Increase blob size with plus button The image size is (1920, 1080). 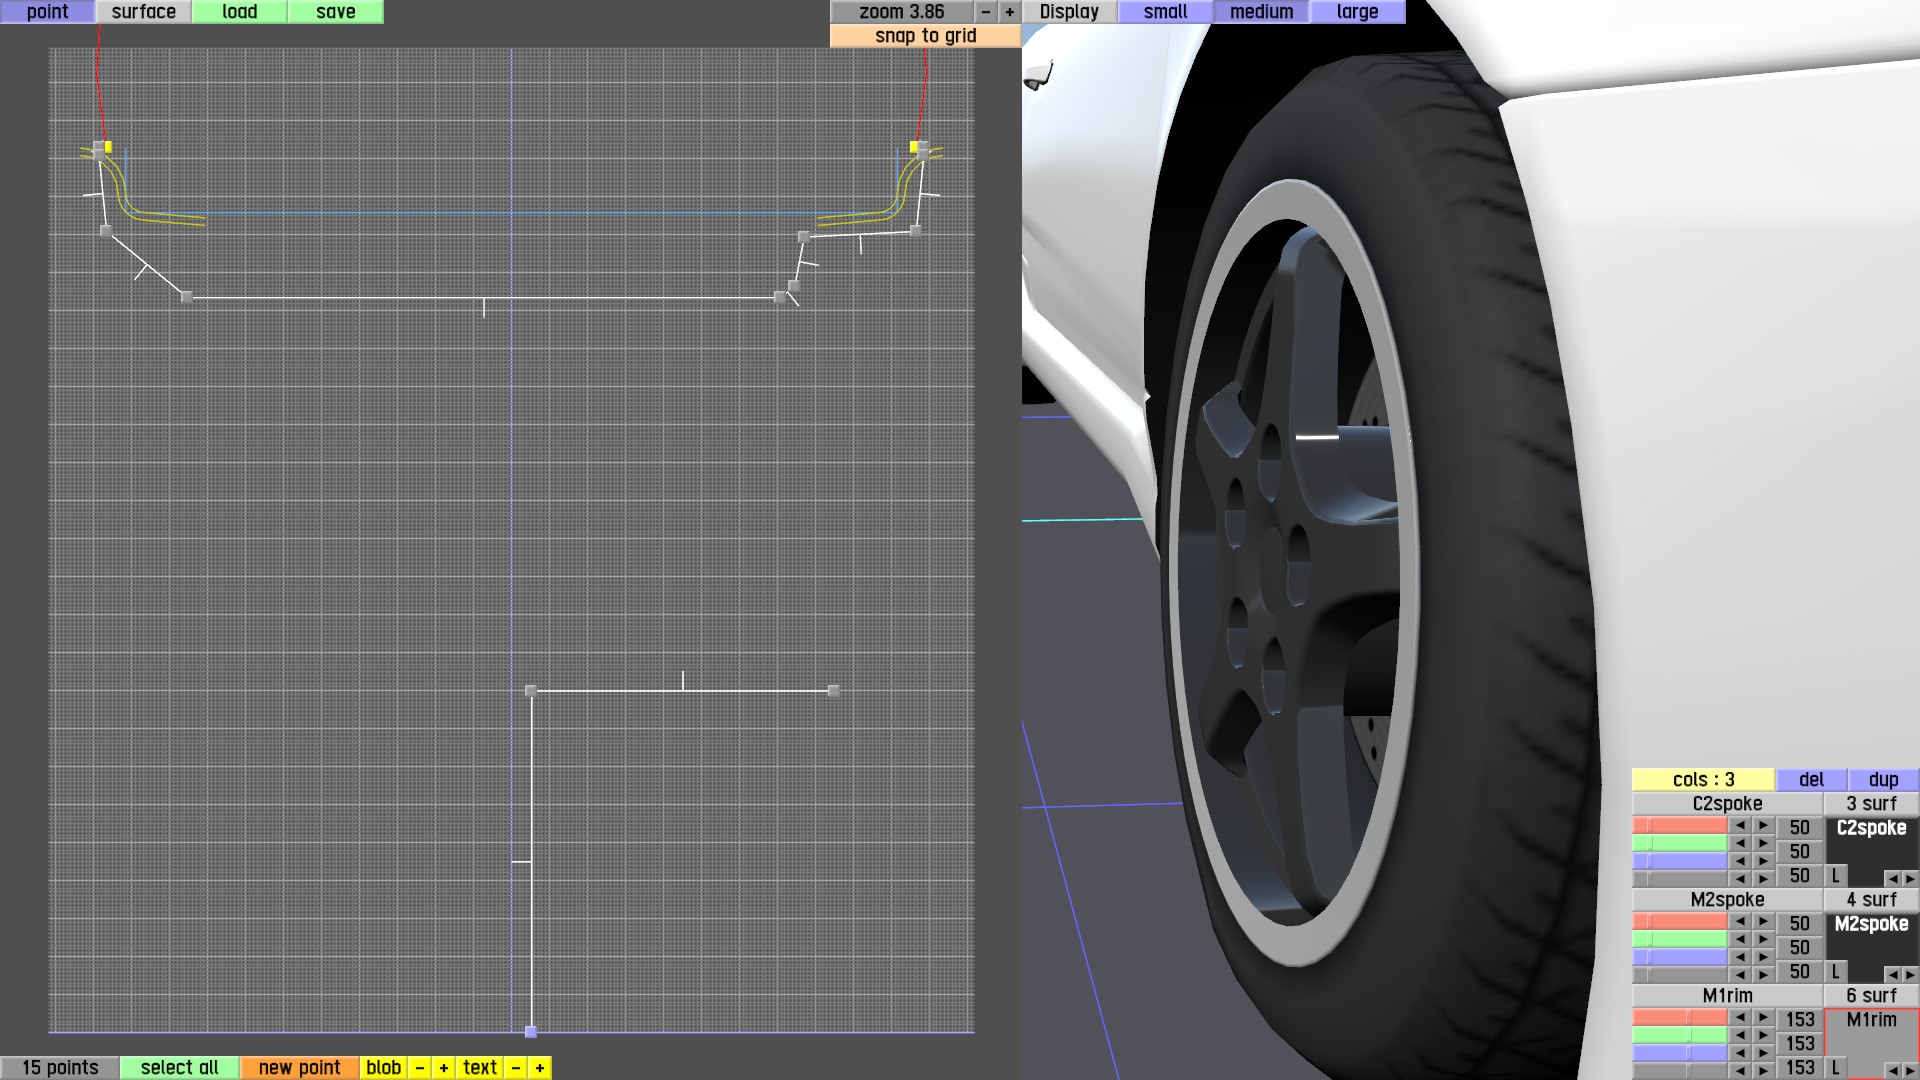point(443,1068)
